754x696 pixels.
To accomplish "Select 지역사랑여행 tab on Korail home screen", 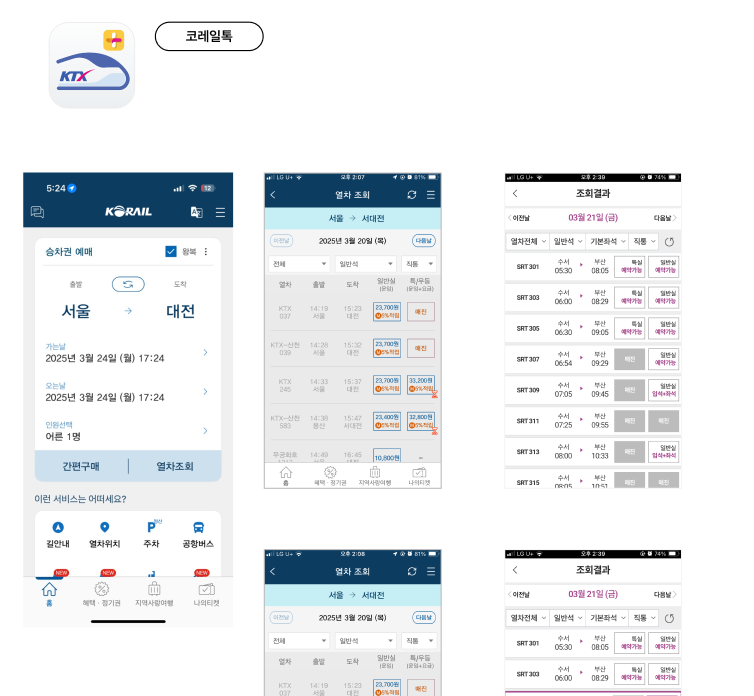I will (x=154, y=595).
